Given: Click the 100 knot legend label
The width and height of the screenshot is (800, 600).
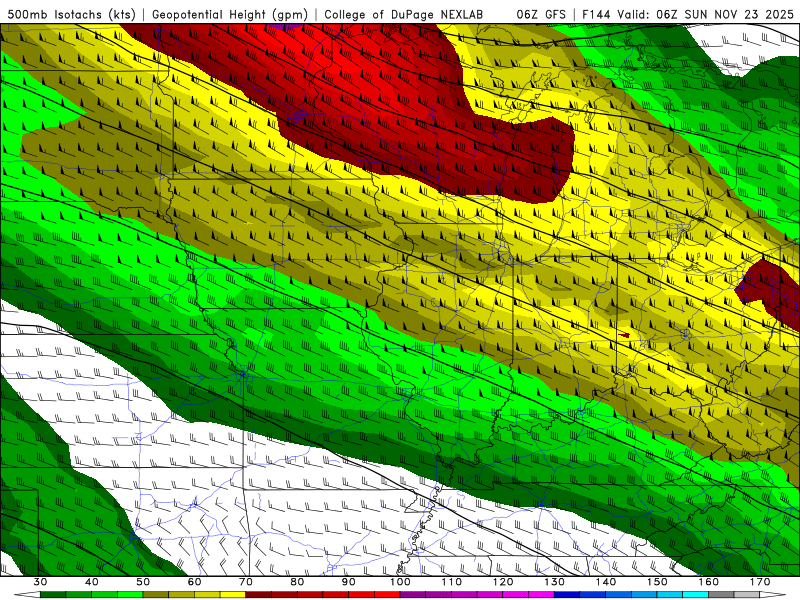Looking at the screenshot, I should tap(400, 582).
